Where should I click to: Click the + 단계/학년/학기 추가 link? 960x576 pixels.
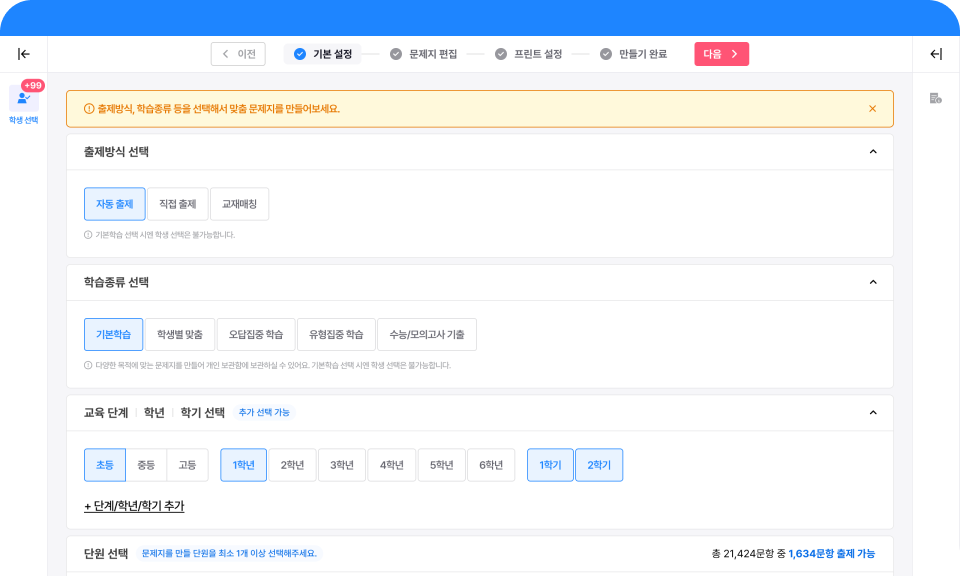(x=134, y=507)
